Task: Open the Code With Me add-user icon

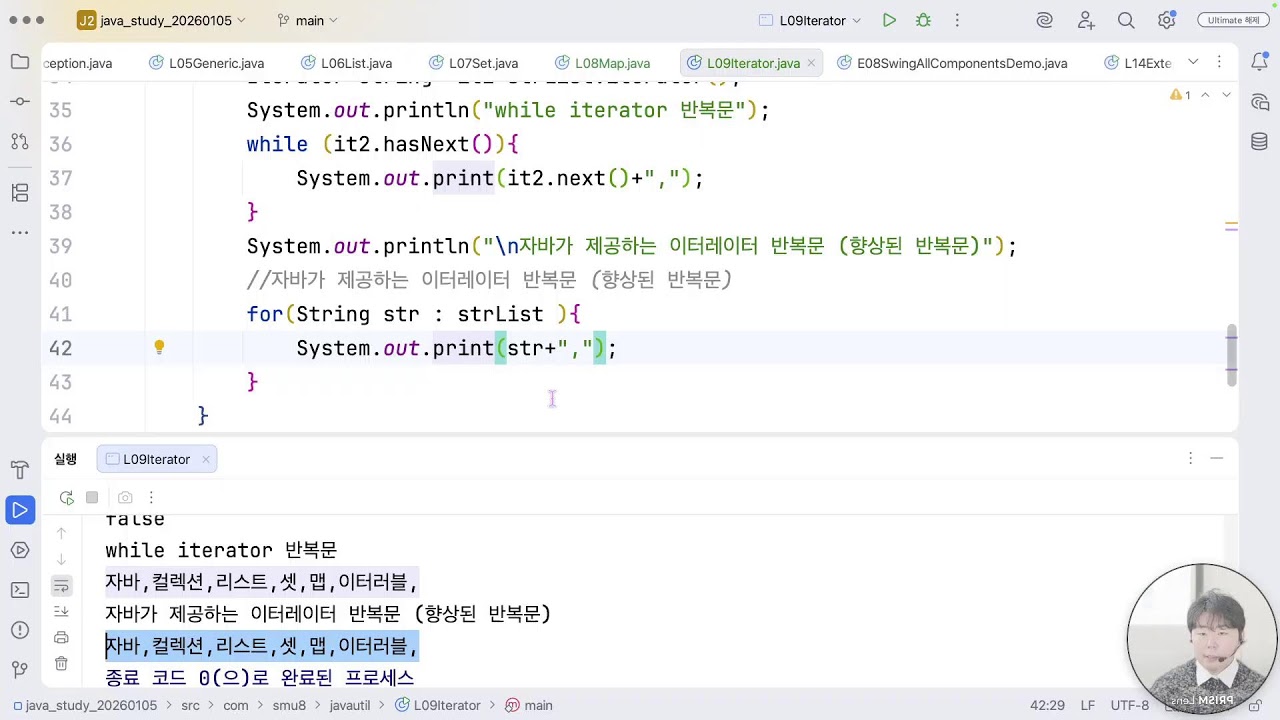Action: [1086, 20]
